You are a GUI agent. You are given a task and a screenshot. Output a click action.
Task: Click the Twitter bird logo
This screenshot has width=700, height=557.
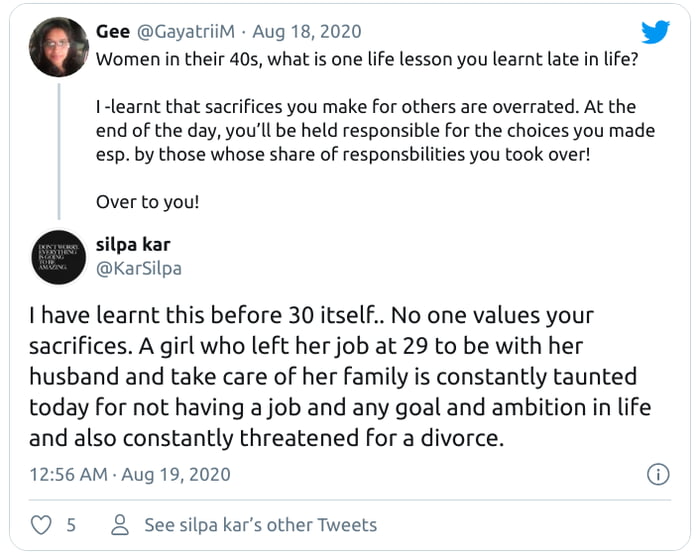pyautogui.click(x=655, y=32)
